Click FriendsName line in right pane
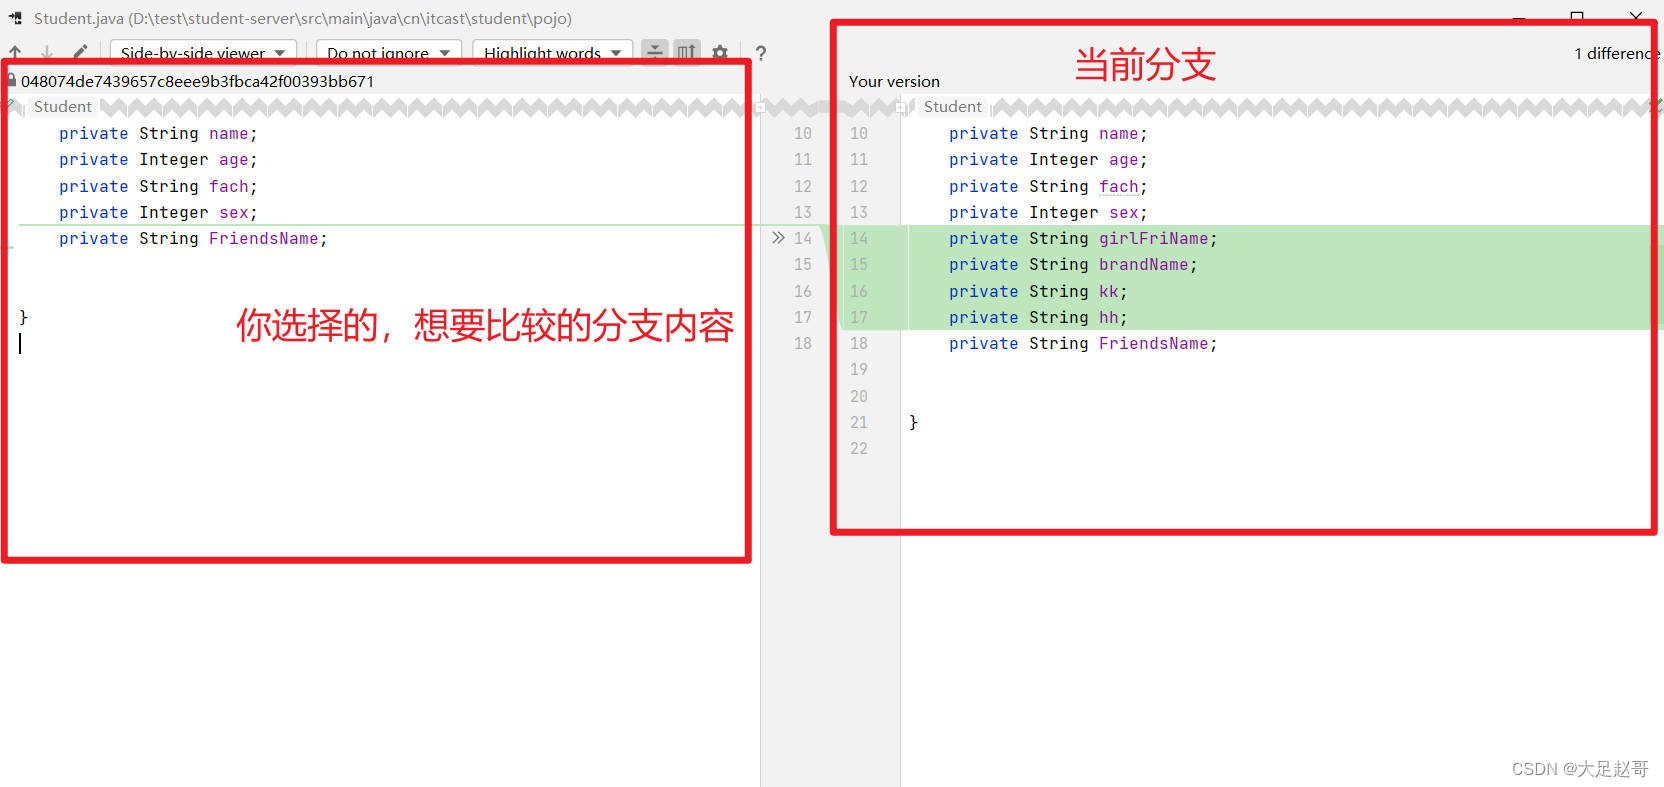This screenshot has width=1664, height=787. pyautogui.click(x=1083, y=343)
